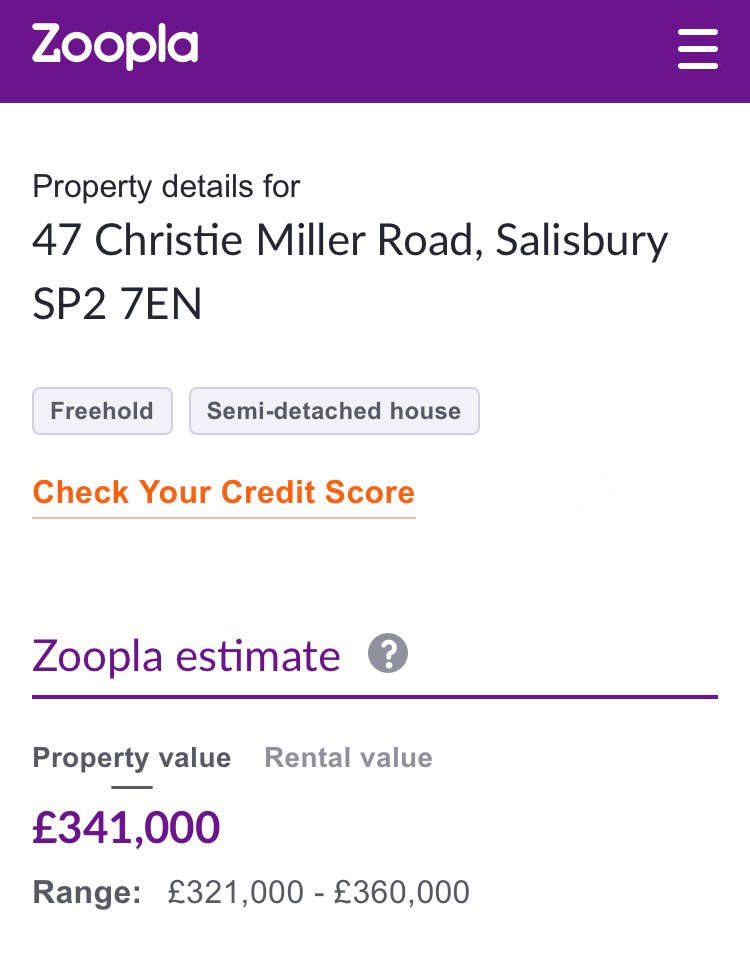This screenshot has width=750, height=964.
Task: Follow the Check Your Credit Score link
Action: (224, 492)
